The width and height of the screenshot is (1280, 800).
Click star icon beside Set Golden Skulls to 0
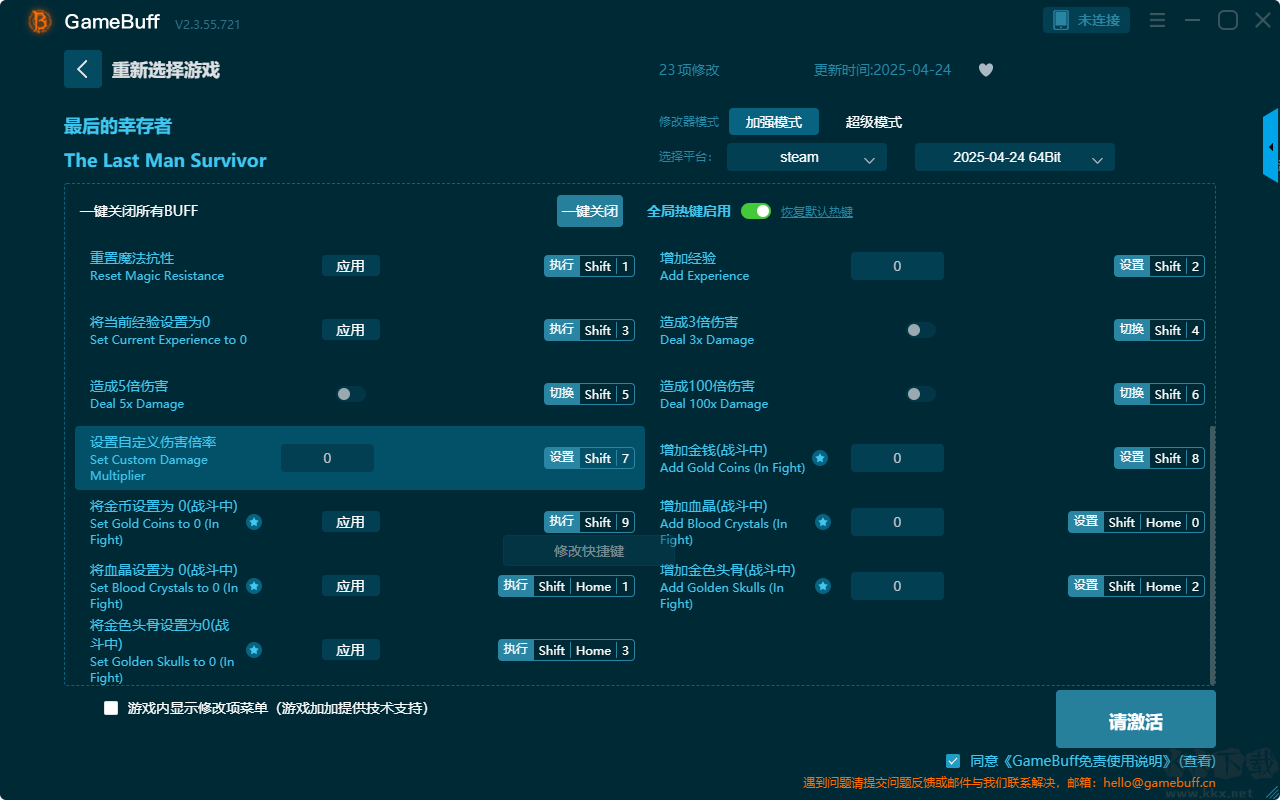(x=254, y=650)
